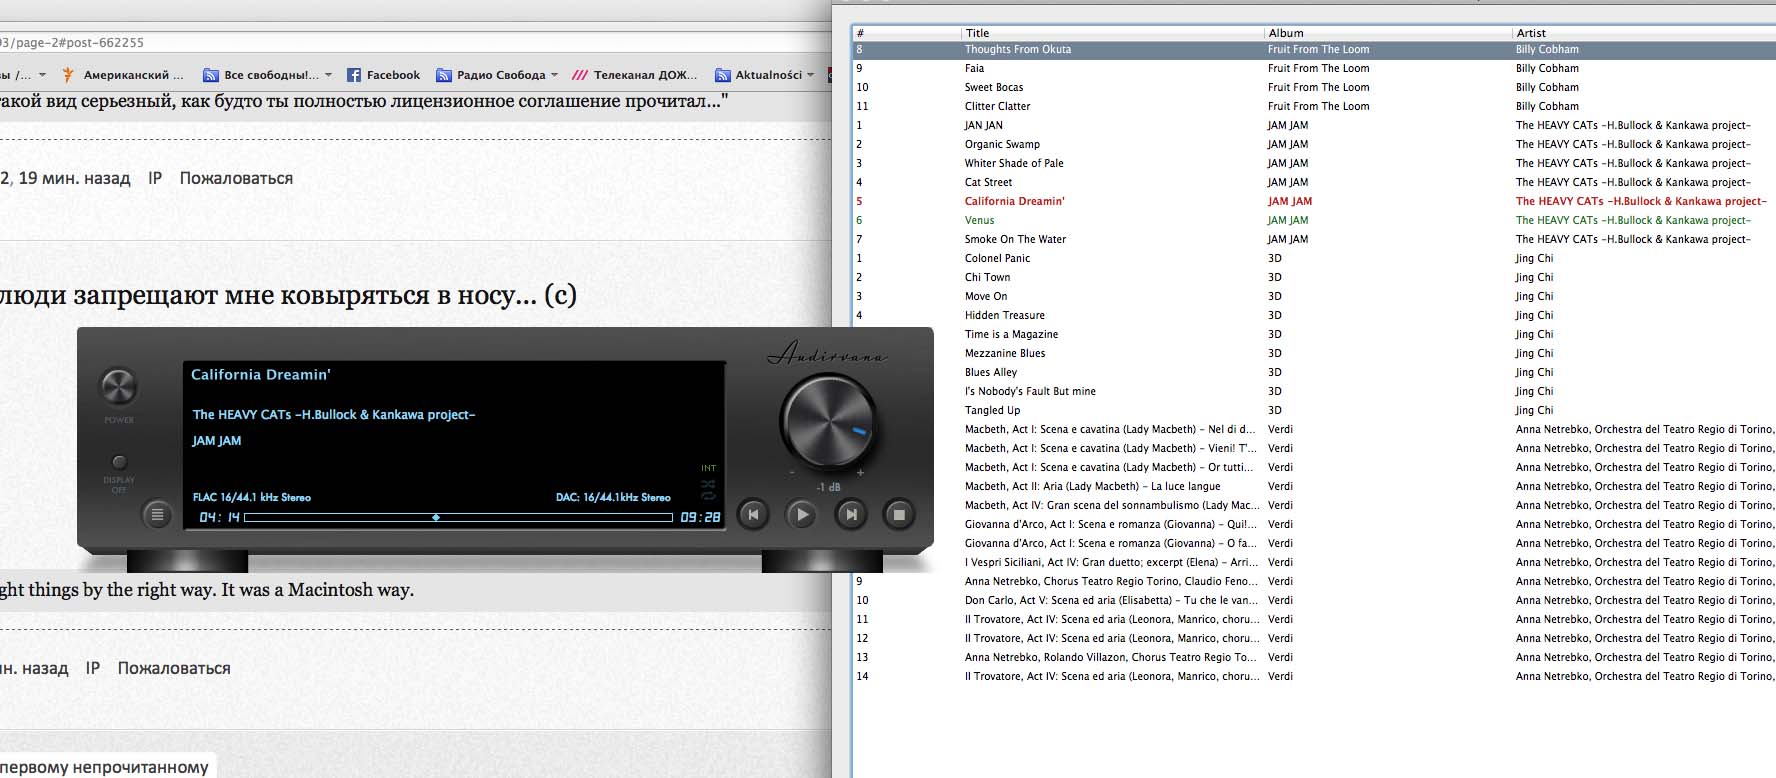This screenshot has height=778, width=1776.
Task: Skip to previous track in Audirvana
Action: click(753, 515)
